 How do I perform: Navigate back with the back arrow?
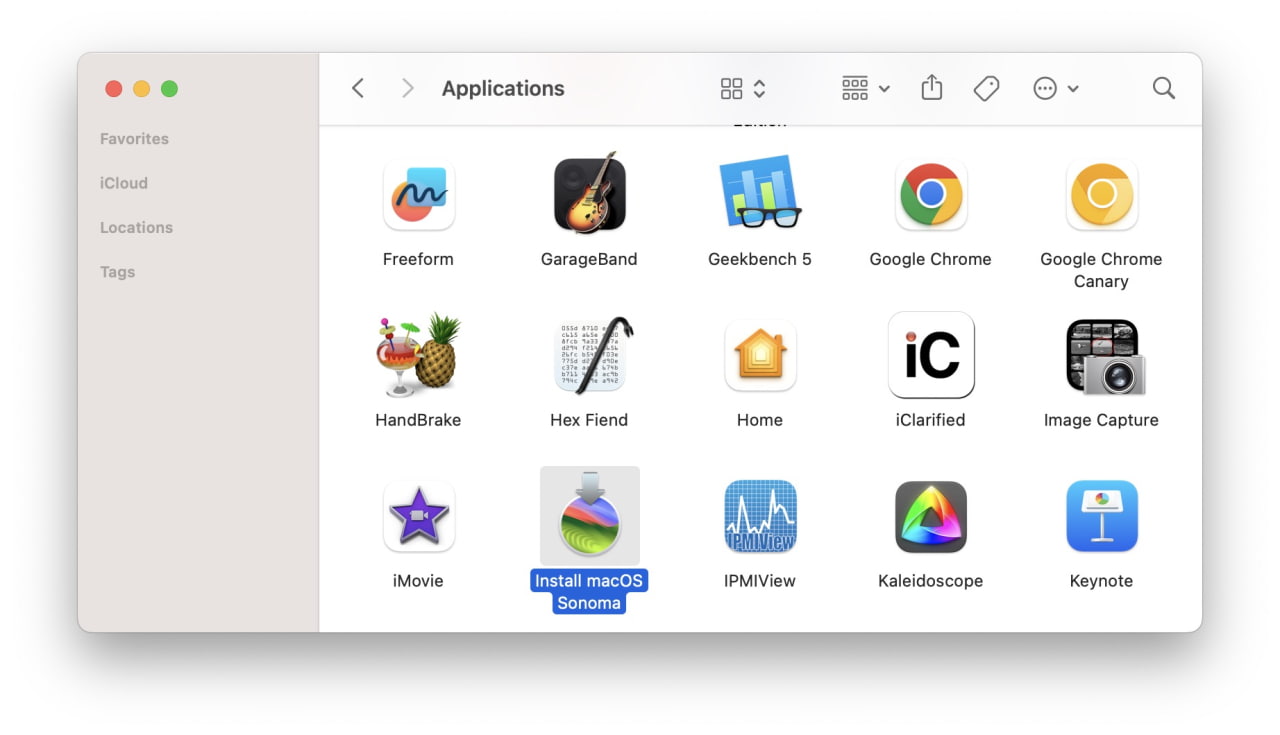357,88
